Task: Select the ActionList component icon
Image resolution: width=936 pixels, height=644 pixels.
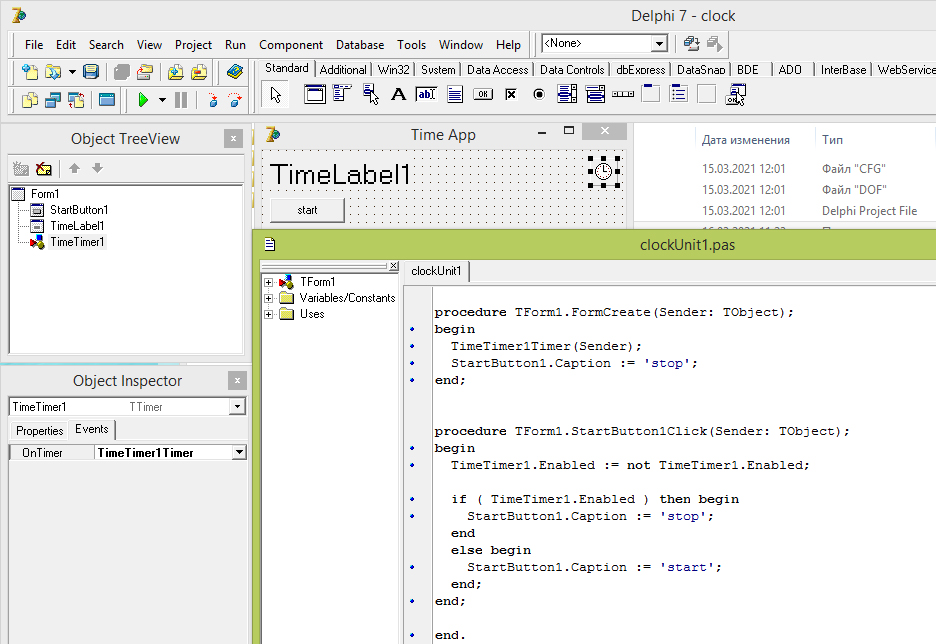Action: pos(735,94)
